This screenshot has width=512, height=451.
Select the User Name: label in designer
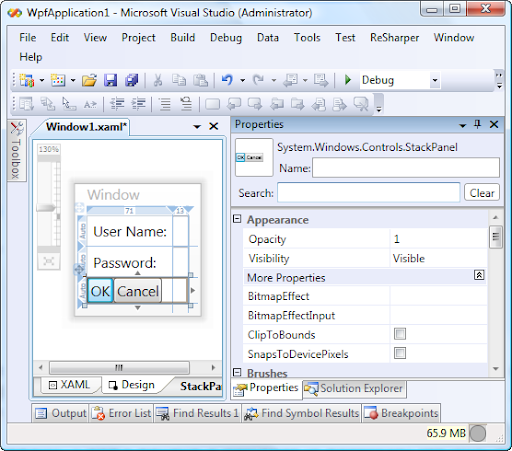pyautogui.click(x=130, y=231)
